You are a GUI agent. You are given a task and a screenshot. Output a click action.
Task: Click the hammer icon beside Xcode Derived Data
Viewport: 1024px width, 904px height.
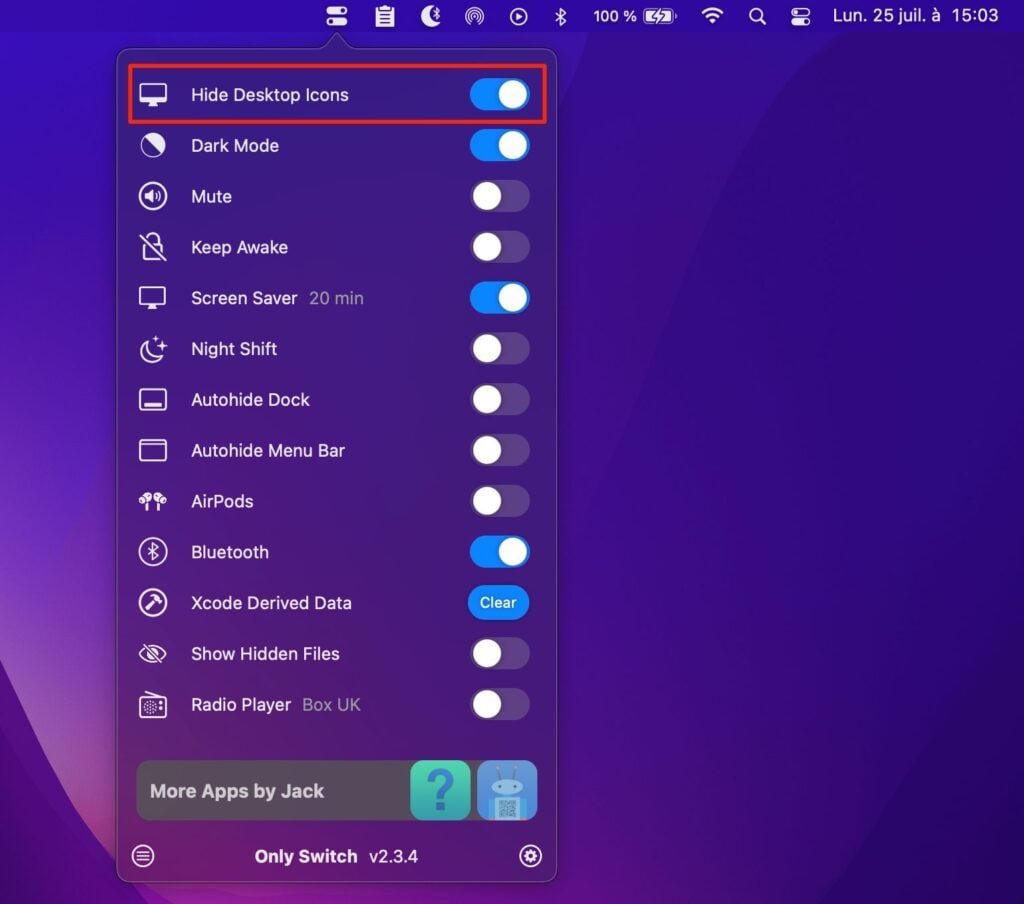point(153,602)
